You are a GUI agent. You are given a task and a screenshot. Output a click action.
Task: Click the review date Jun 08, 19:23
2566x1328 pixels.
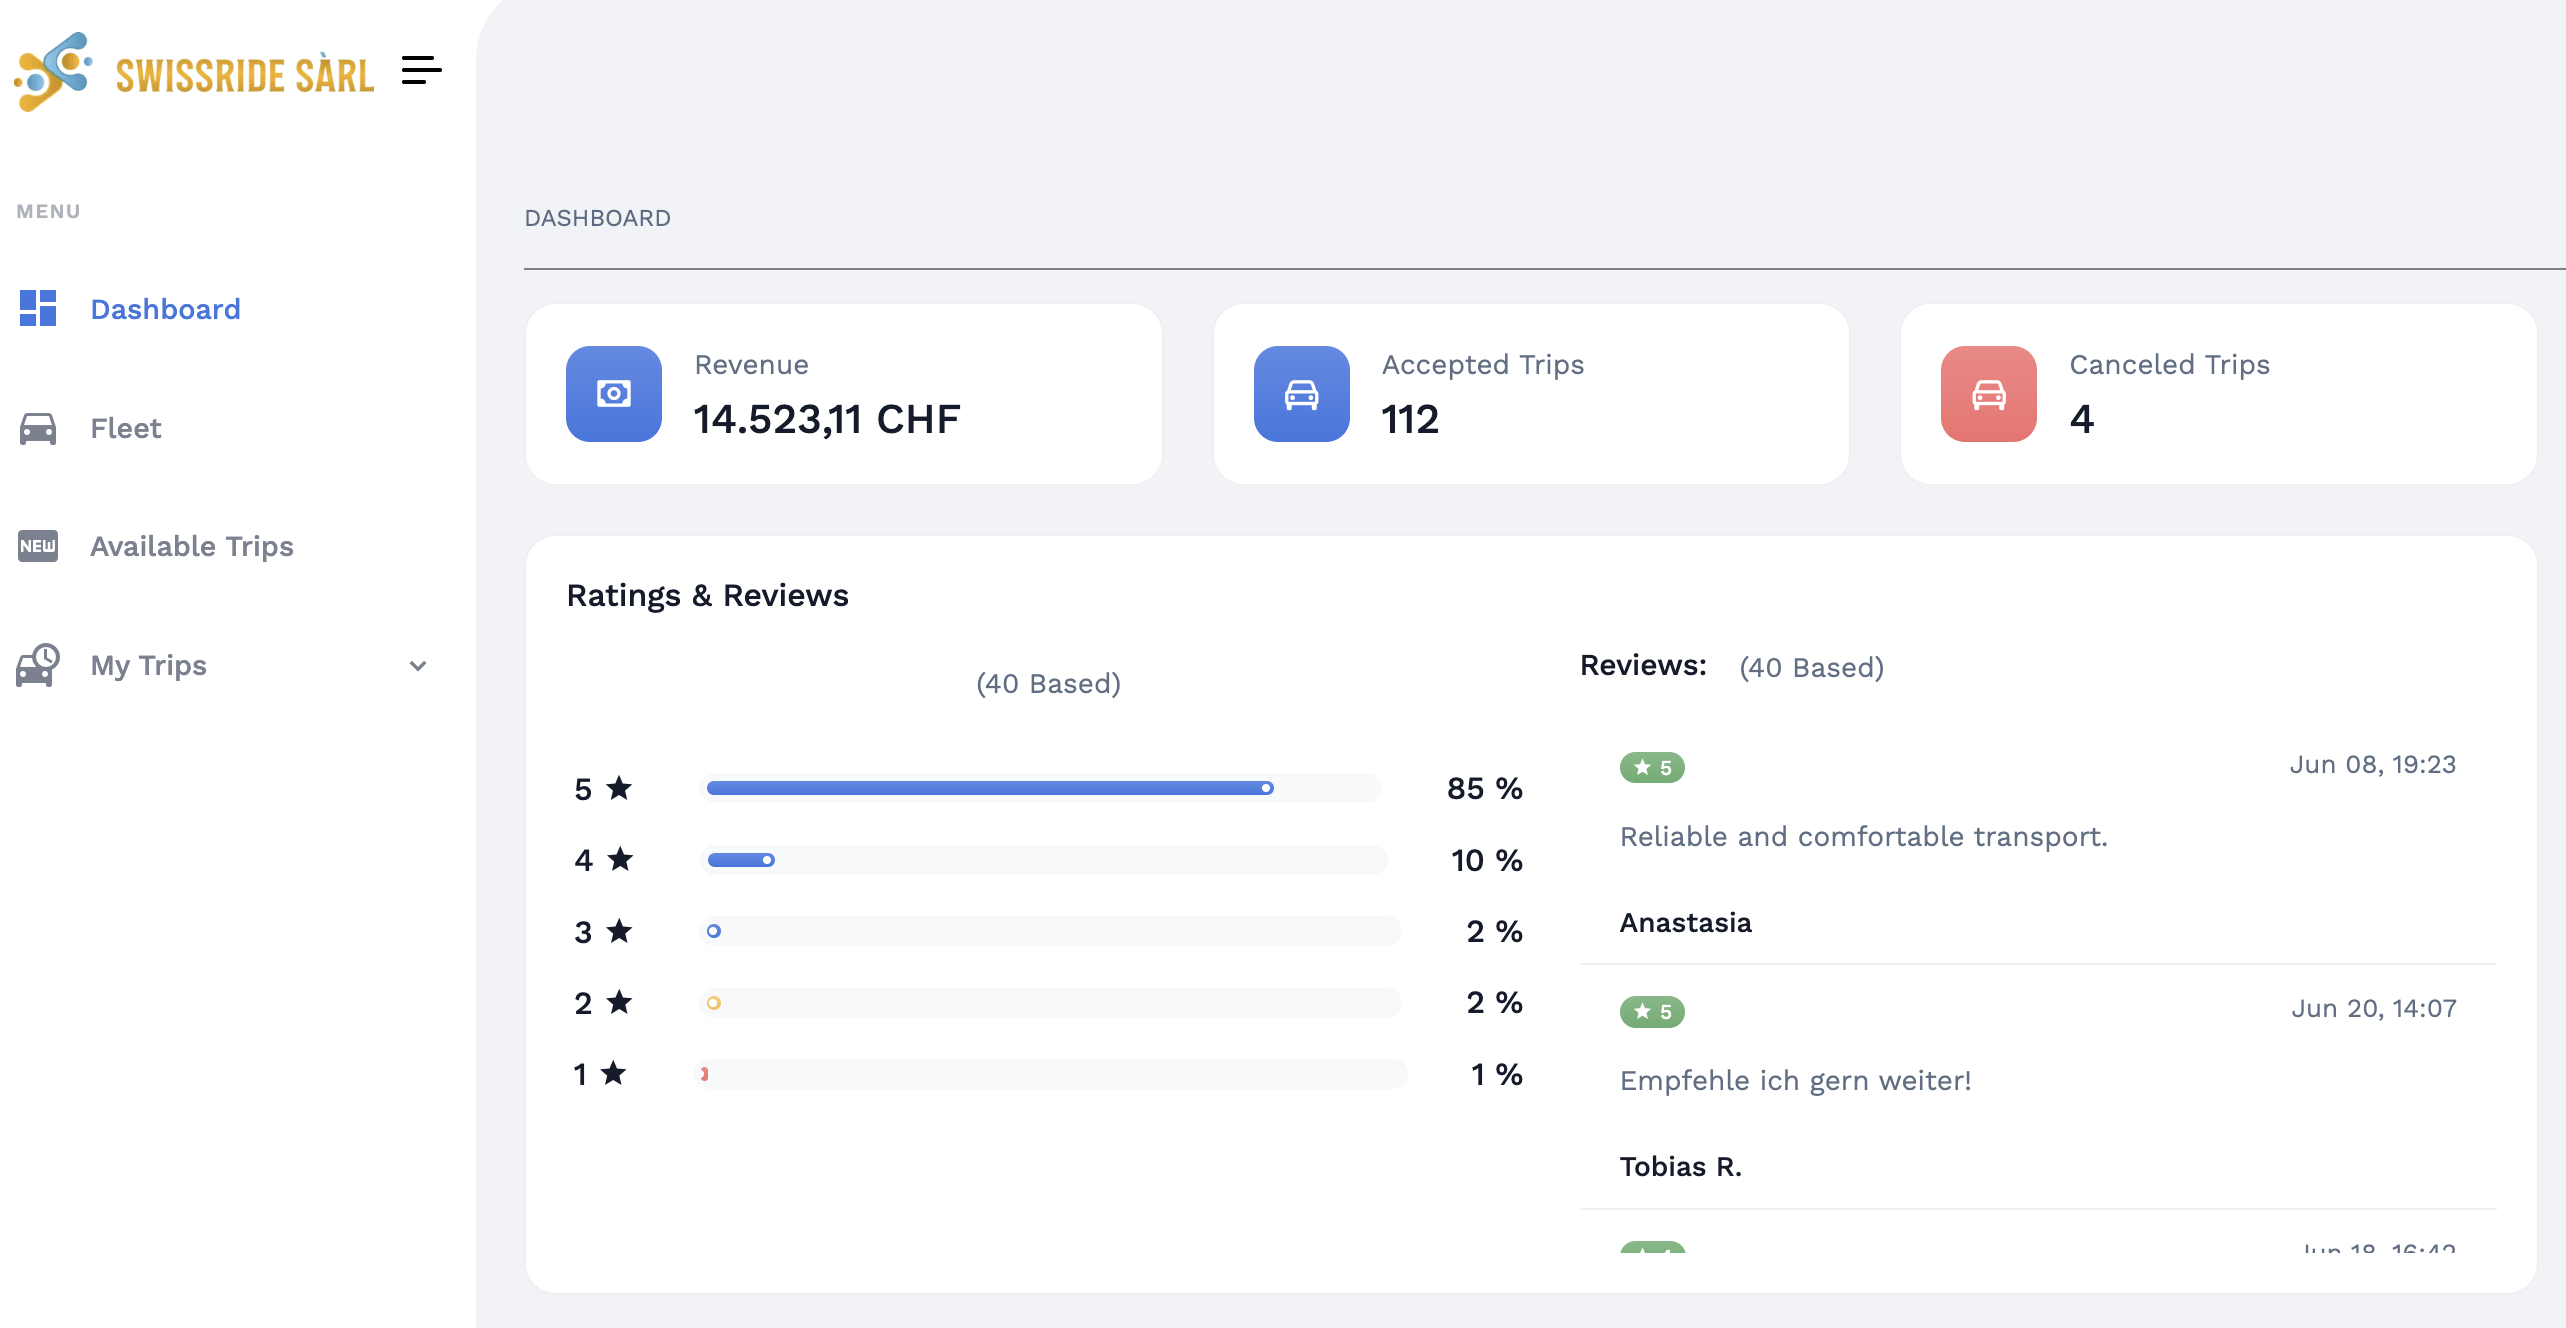tap(2373, 764)
